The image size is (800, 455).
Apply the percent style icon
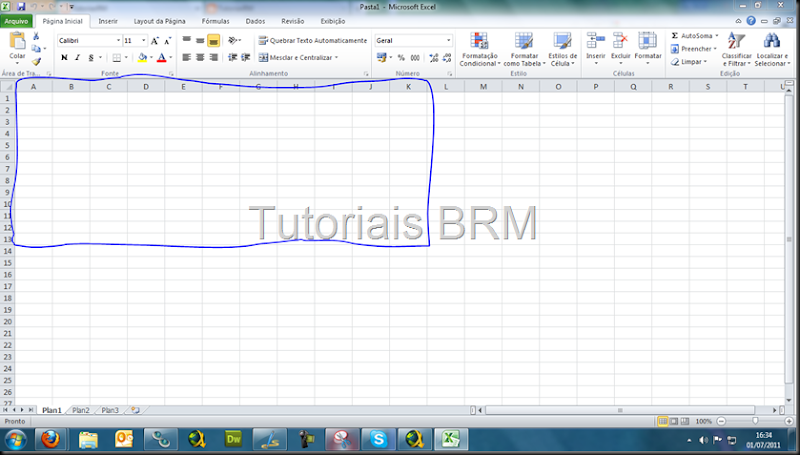[401, 58]
